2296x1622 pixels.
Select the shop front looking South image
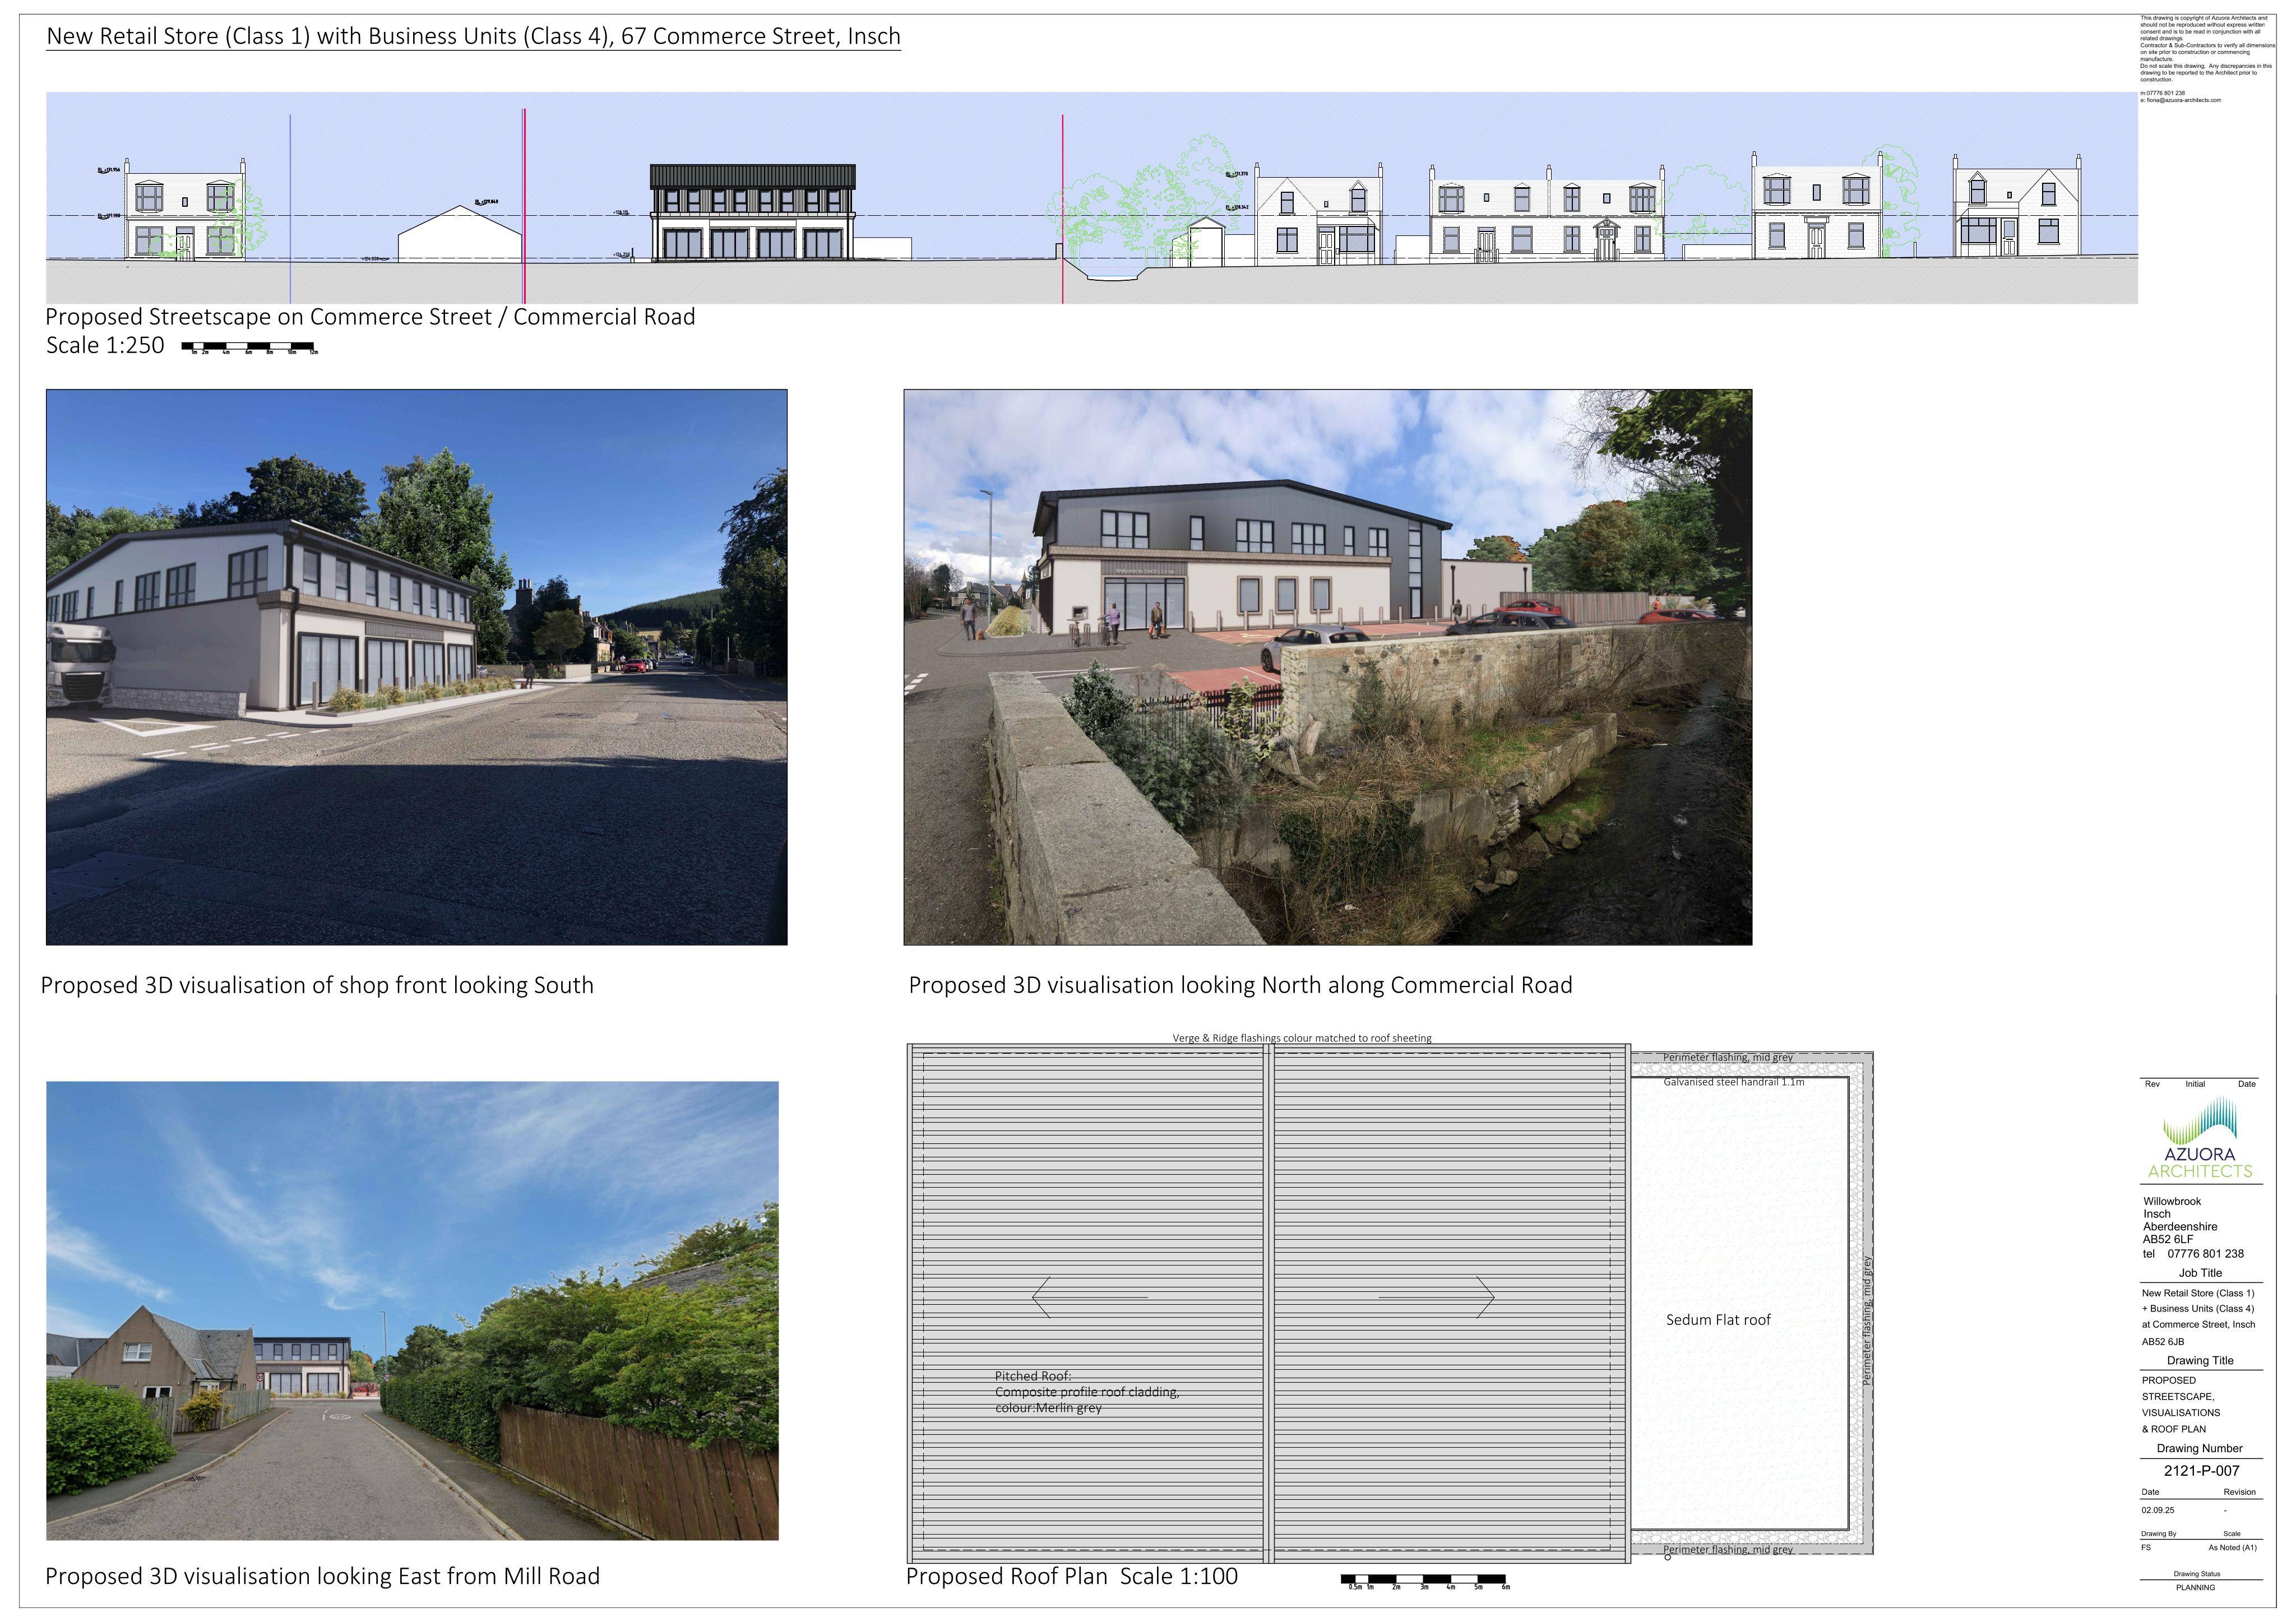pos(416,667)
